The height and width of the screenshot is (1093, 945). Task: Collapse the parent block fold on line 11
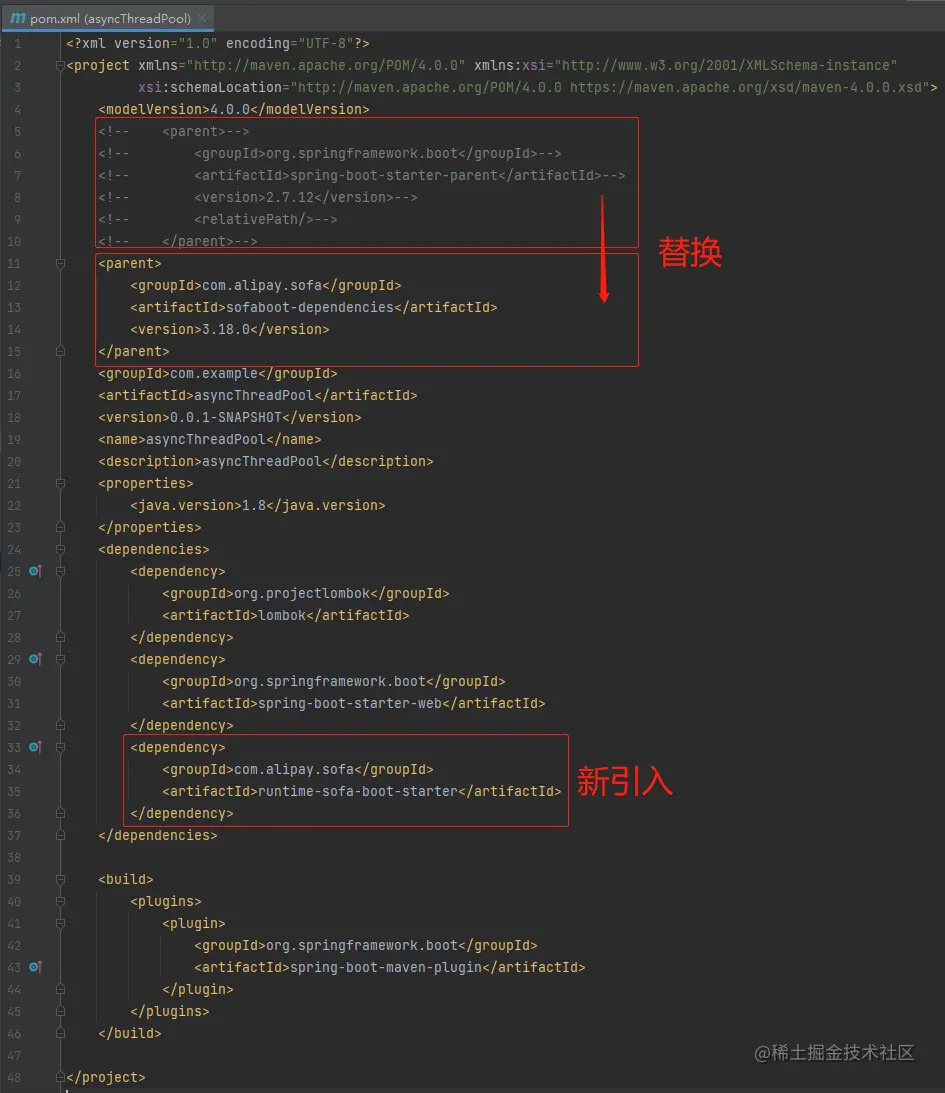pos(61,263)
